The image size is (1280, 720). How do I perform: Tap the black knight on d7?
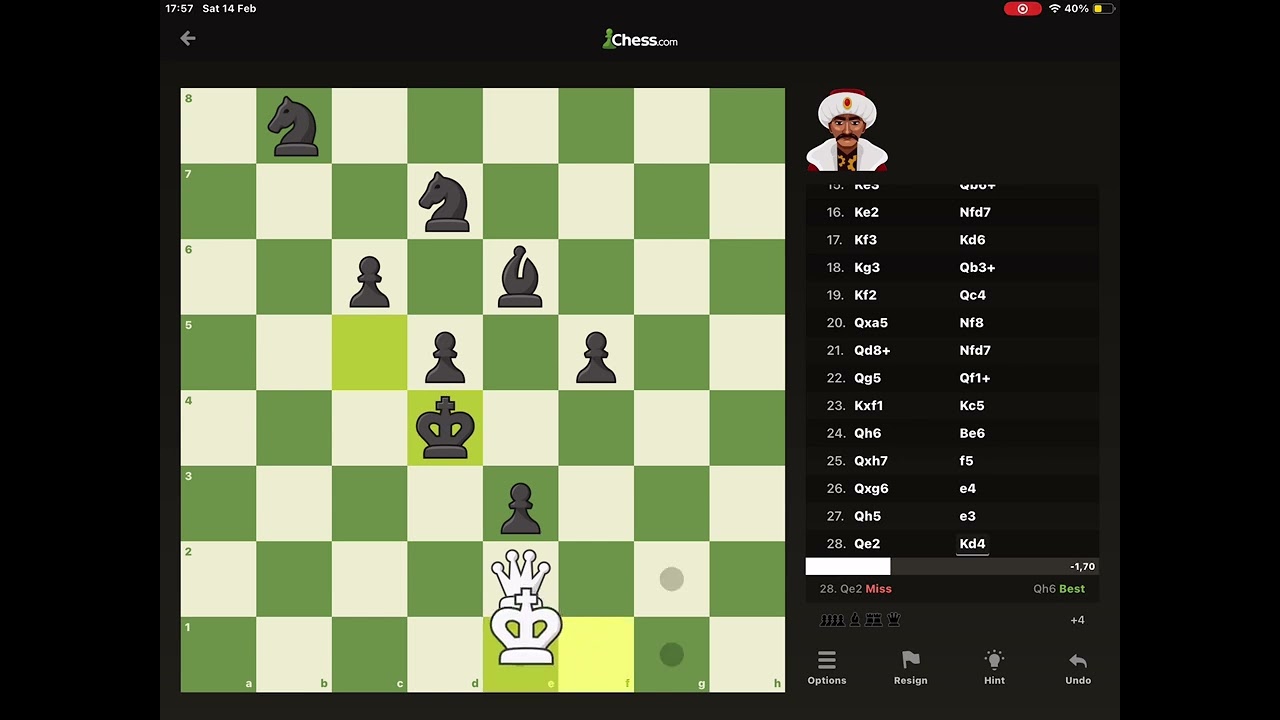click(x=445, y=202)
